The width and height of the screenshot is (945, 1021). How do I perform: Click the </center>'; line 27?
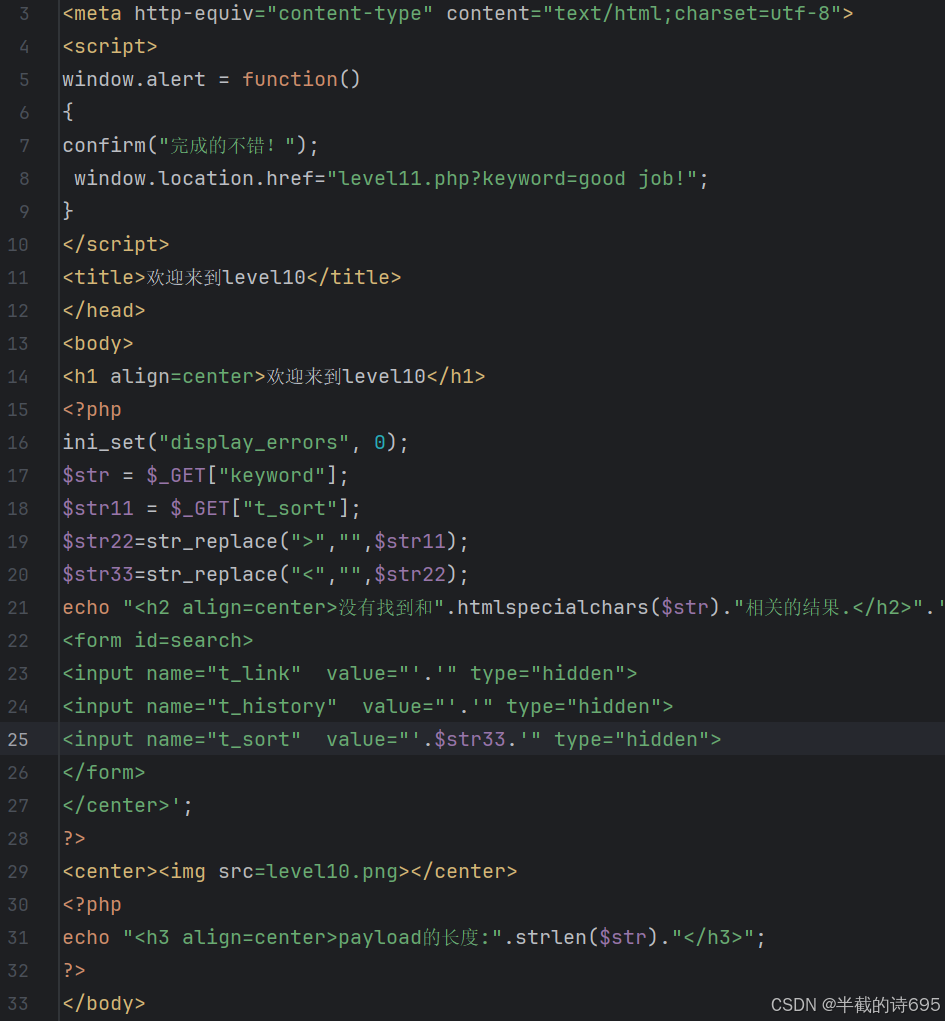coord(128,806)
